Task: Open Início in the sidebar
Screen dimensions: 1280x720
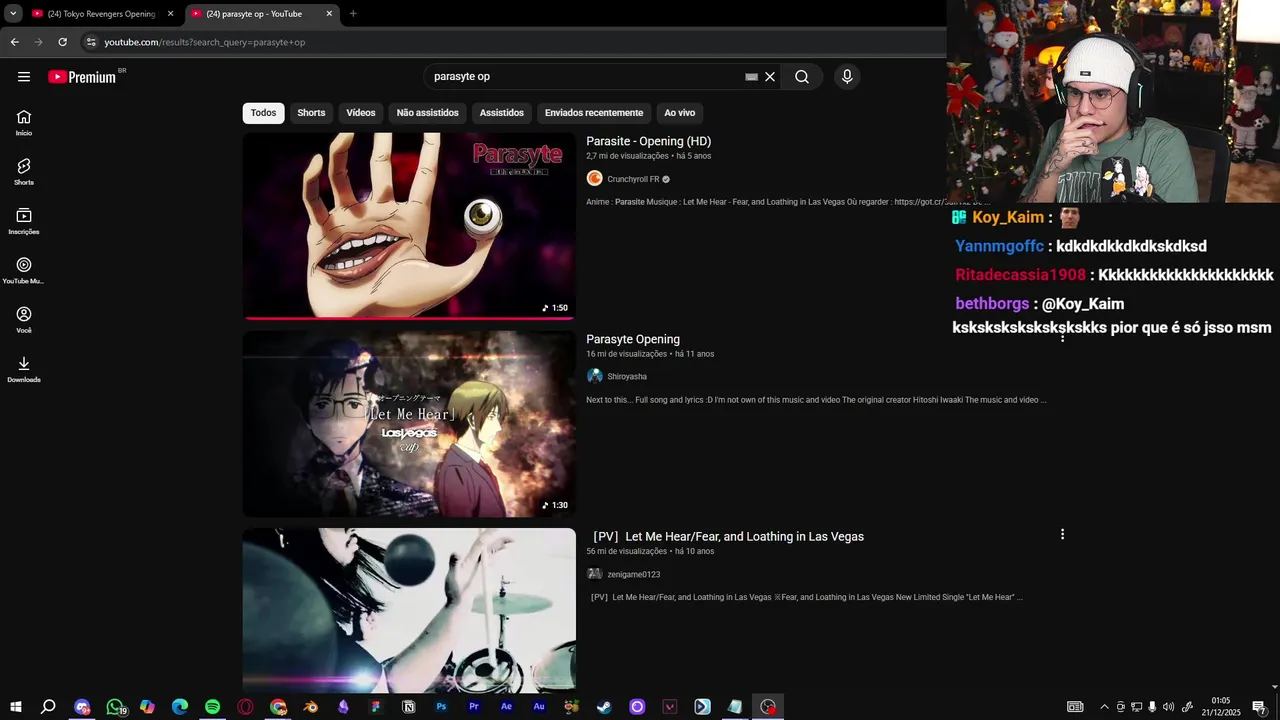Action: 24,122
